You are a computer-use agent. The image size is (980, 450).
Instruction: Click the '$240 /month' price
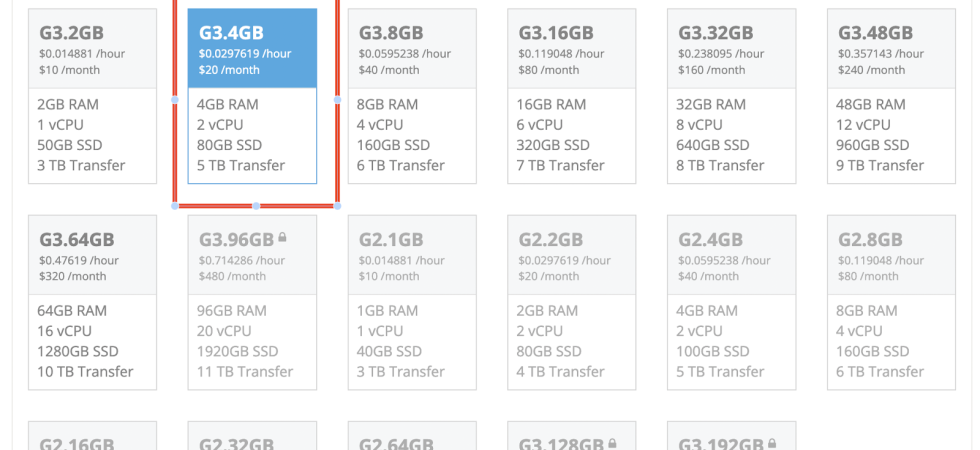[x=871, y=70]
